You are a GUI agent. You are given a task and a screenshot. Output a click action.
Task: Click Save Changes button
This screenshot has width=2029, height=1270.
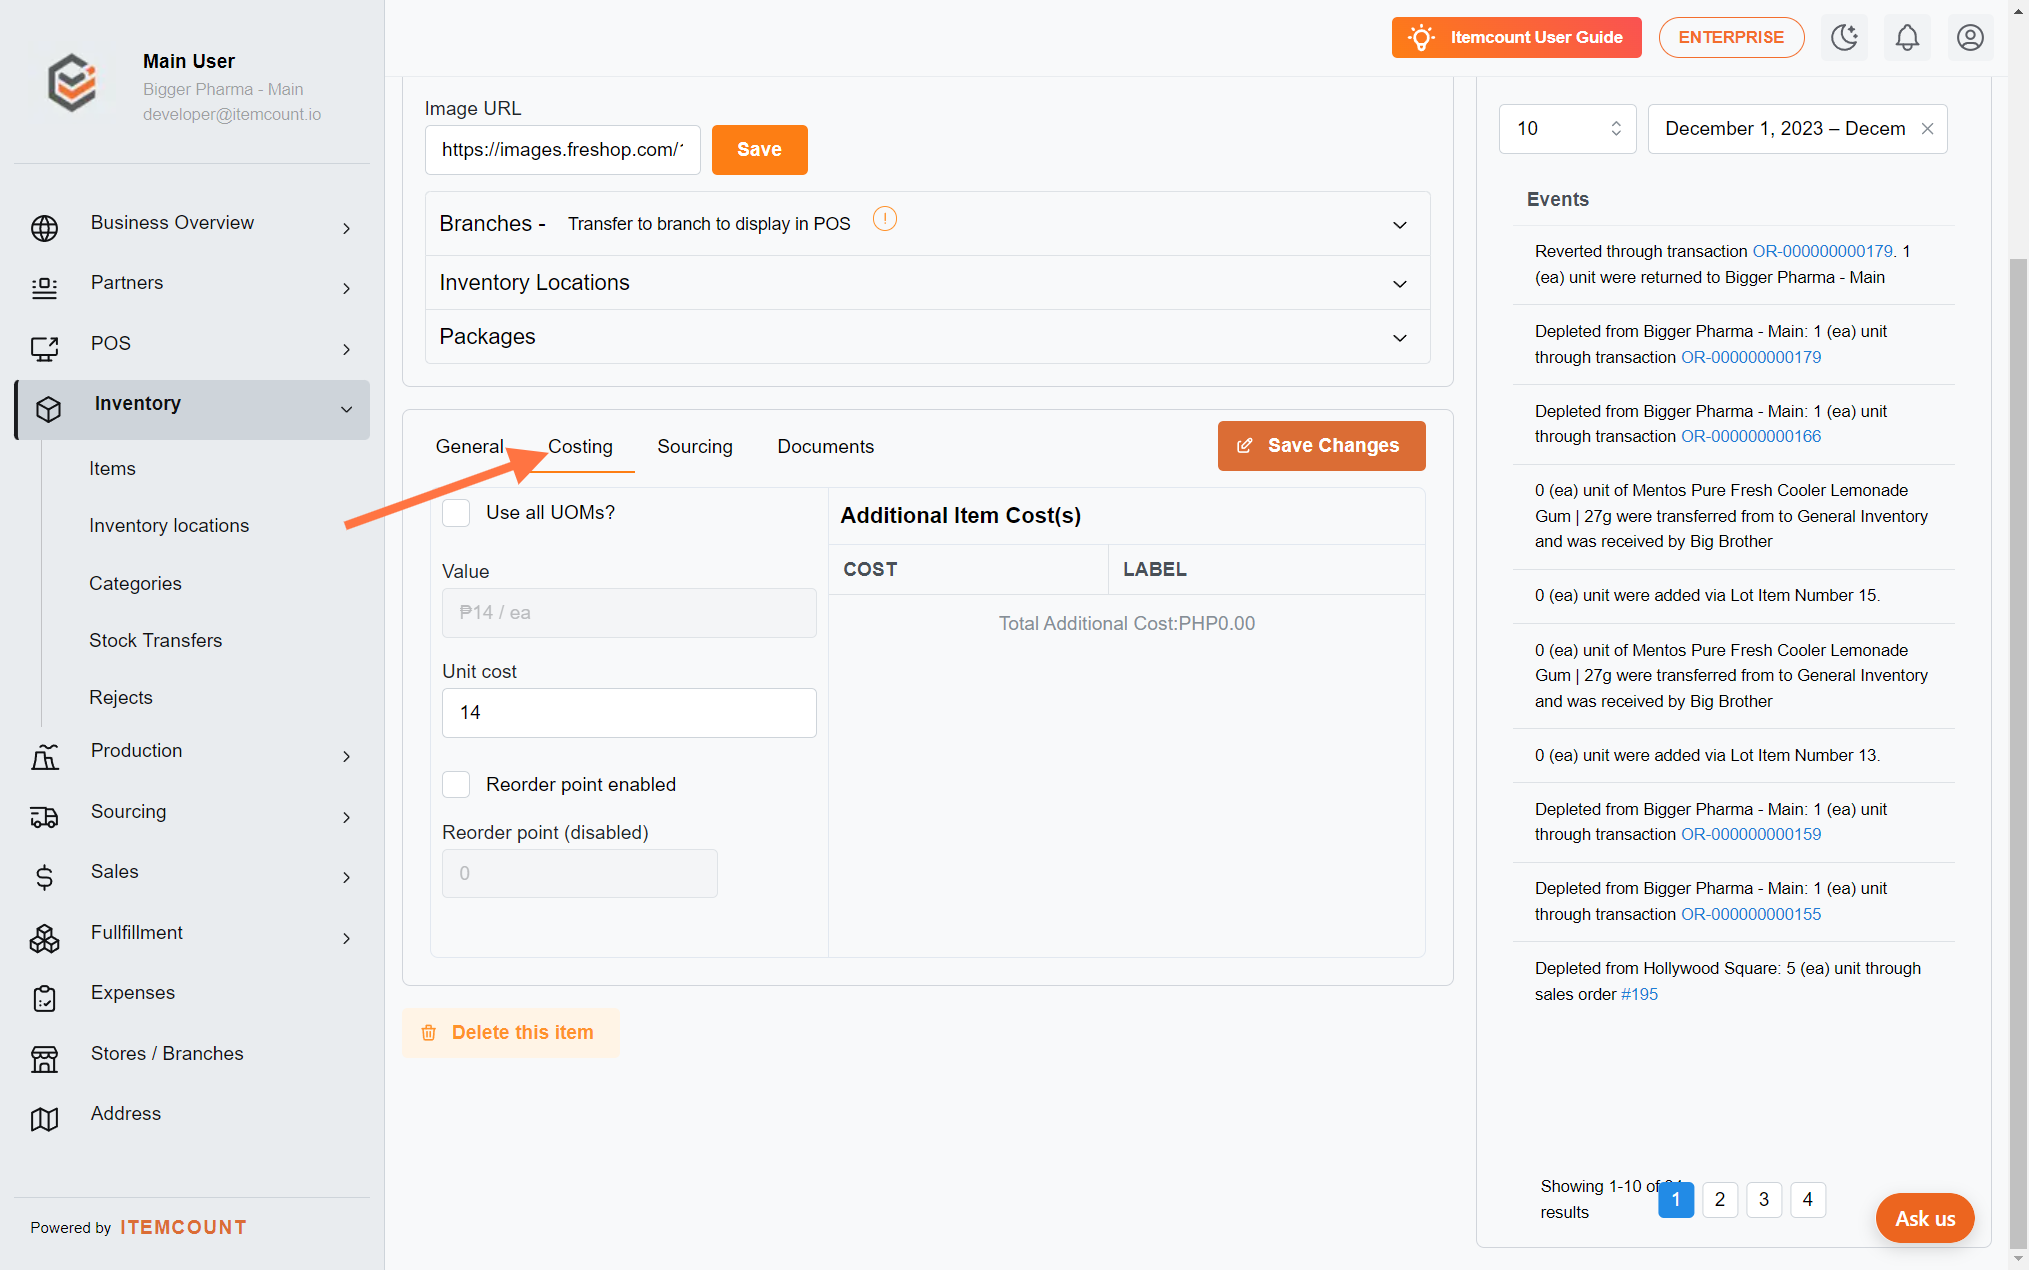pyautogui.click(x=1321, y=446)
